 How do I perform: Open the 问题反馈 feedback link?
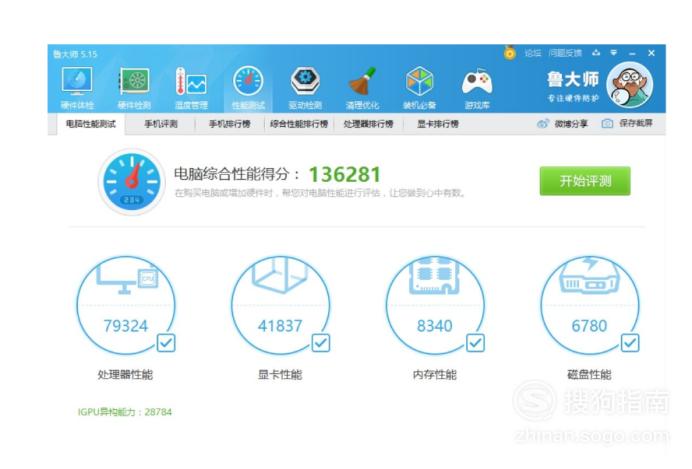point(565,53)
